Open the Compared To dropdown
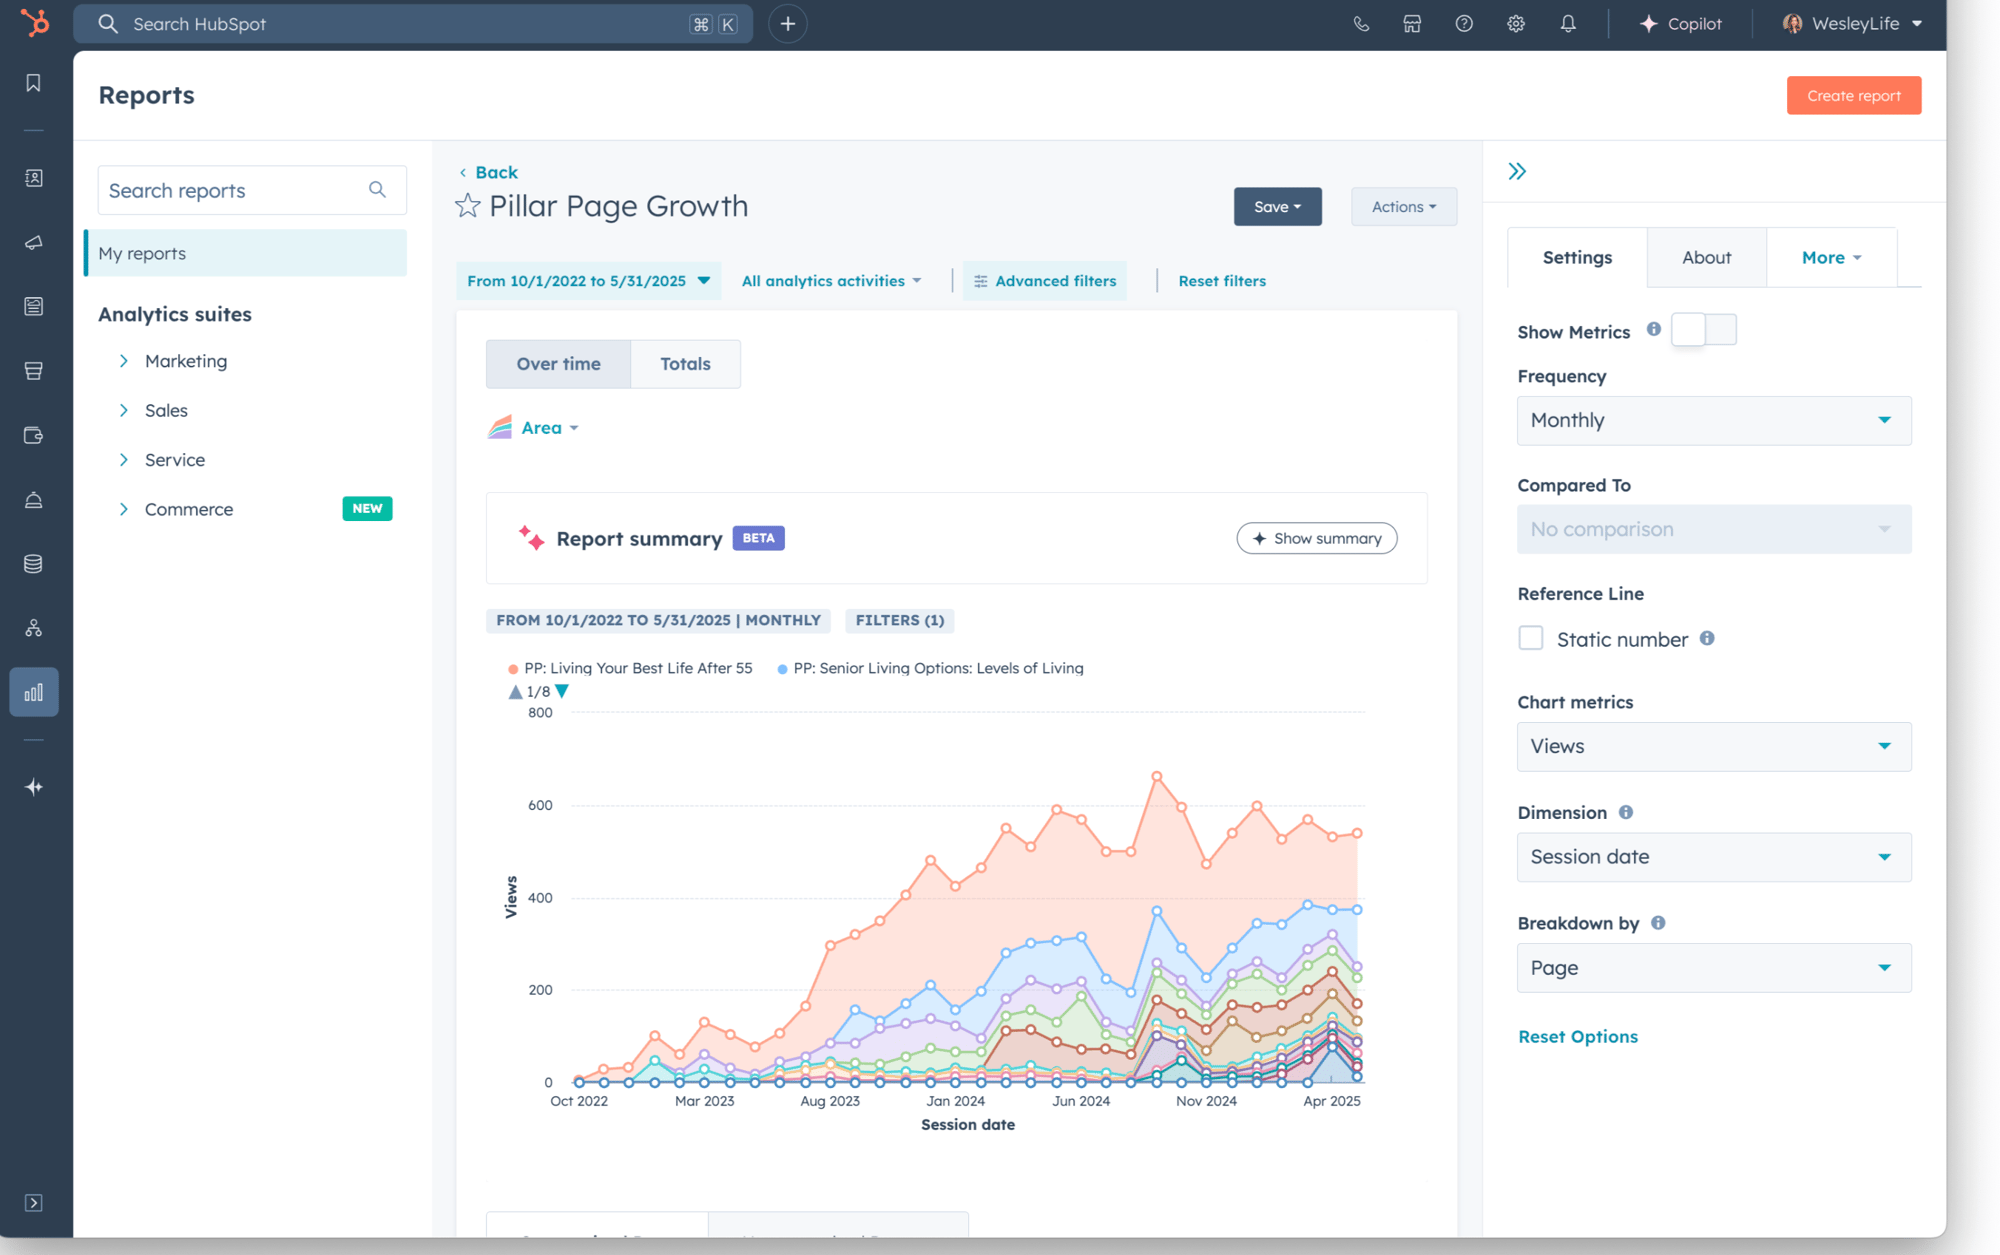This screenshot has width=2000, height=1255. pyautogui.click(x=1713, y=529)
